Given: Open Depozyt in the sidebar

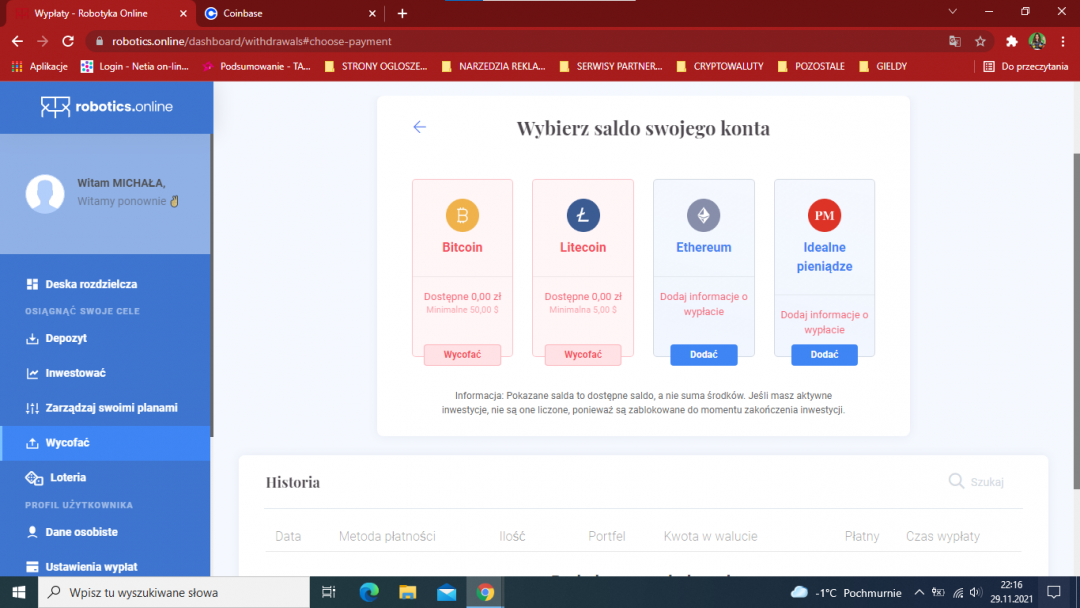Looking at the screenshot, I should point(66,338).
